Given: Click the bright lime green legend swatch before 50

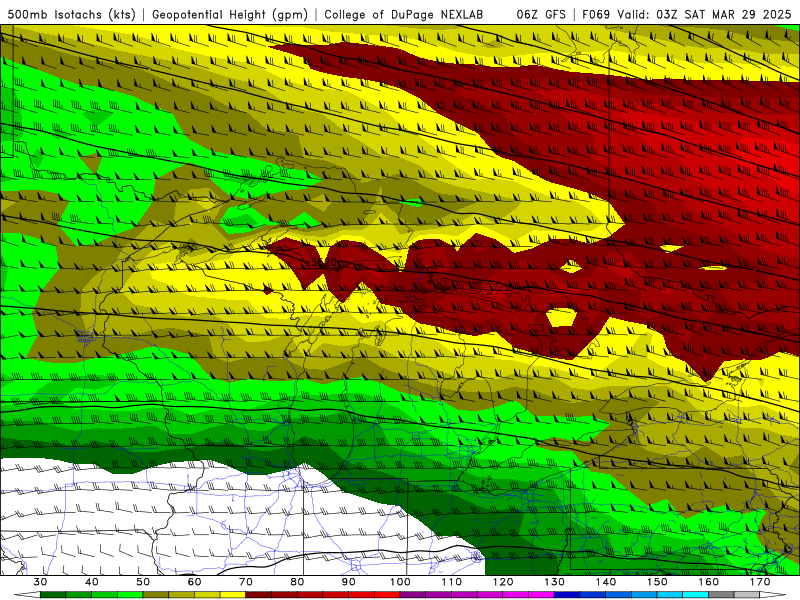Looking at the screenshot, I should (x=130, y=595).
